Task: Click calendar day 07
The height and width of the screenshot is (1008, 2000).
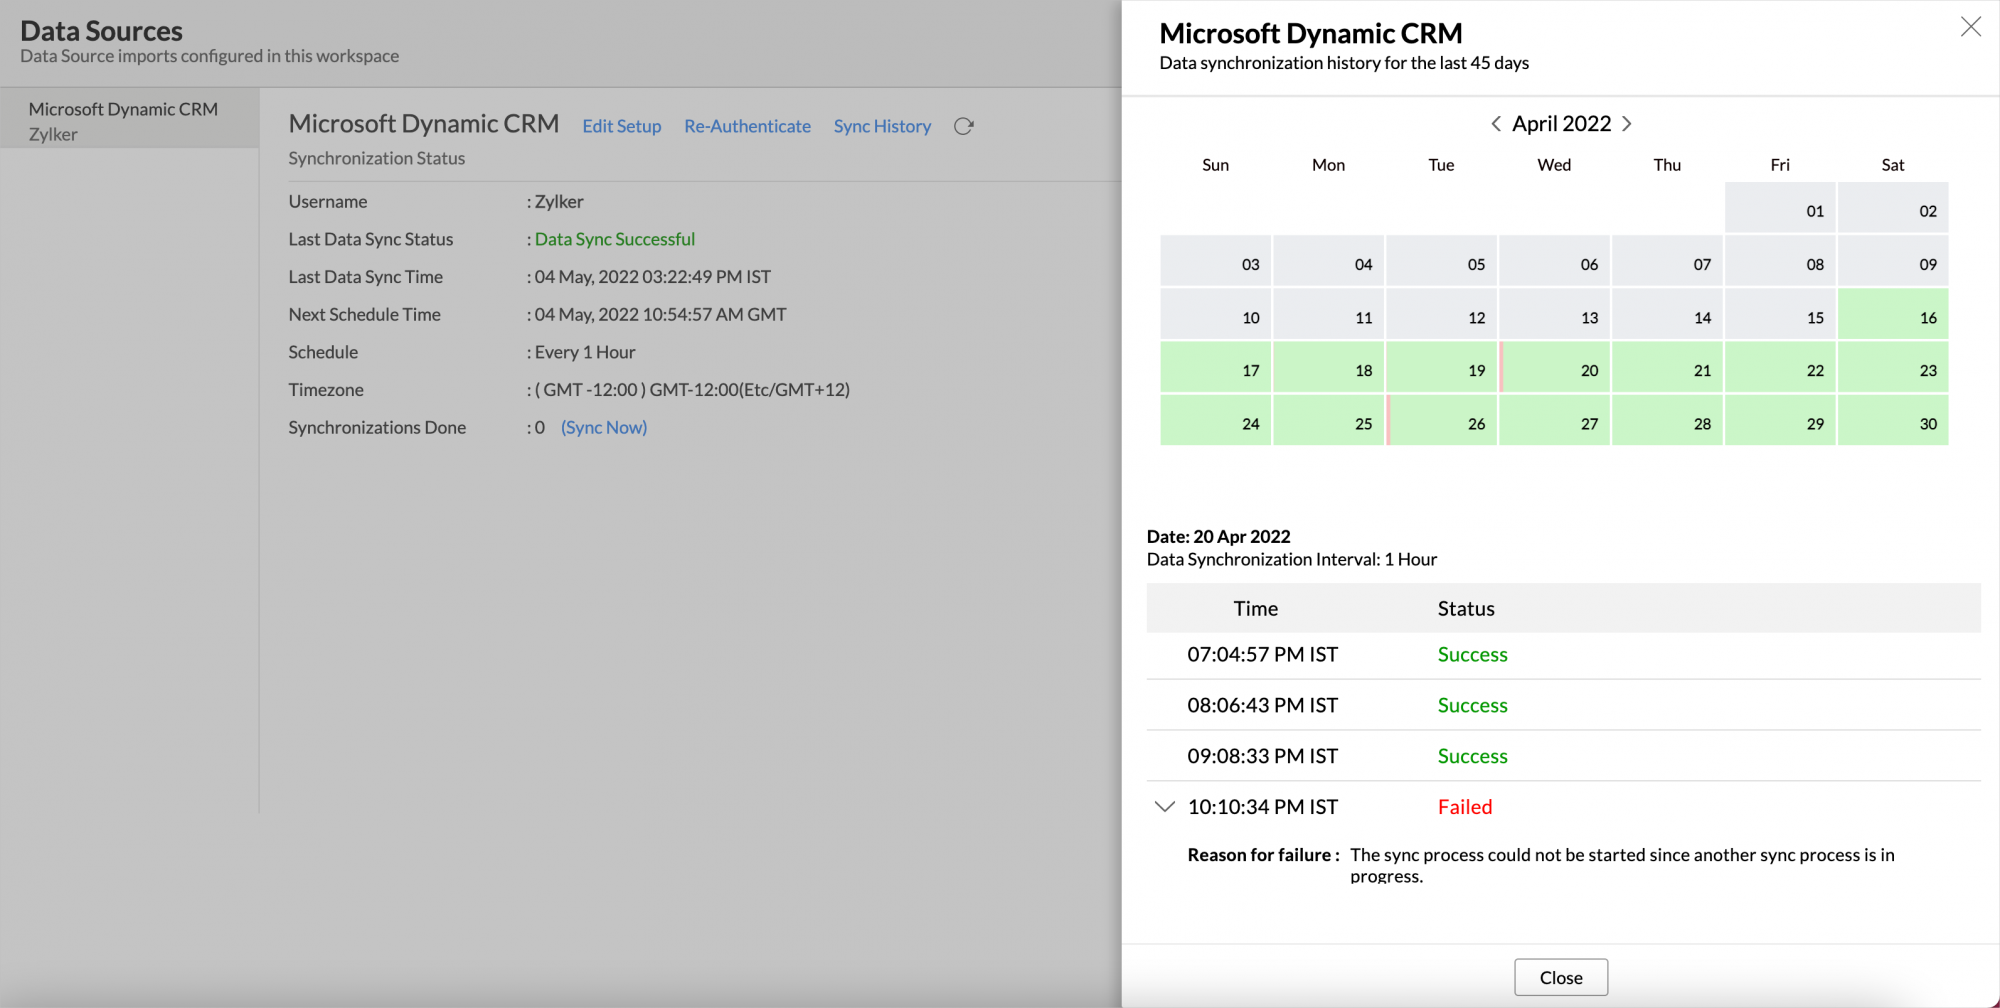Action: [x=1667, y=261]
